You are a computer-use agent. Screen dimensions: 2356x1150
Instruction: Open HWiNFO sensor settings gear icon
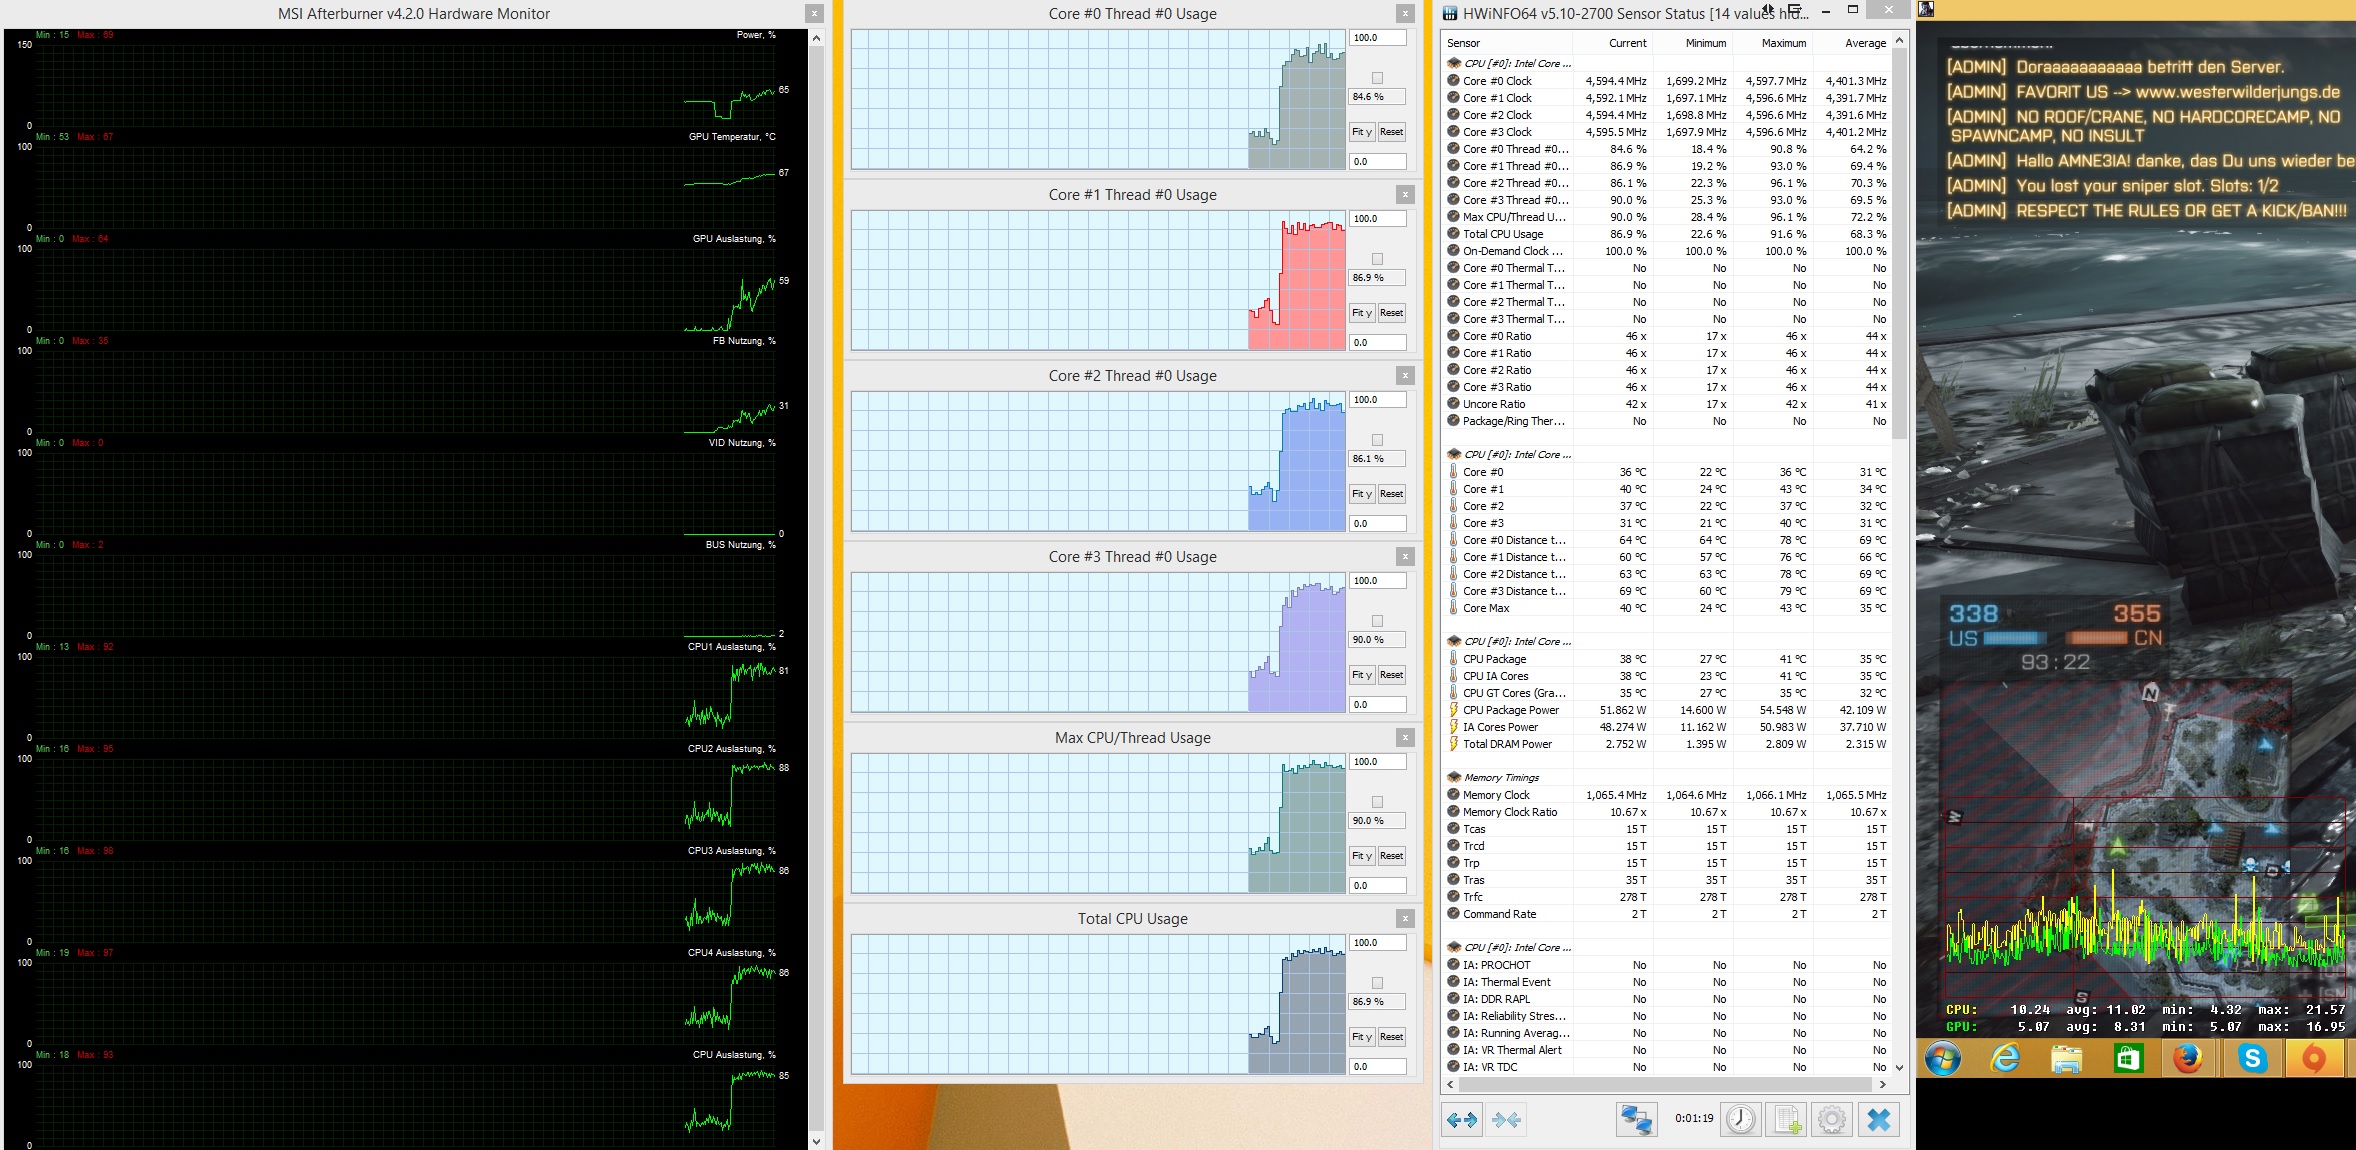coord(1832,1119)
